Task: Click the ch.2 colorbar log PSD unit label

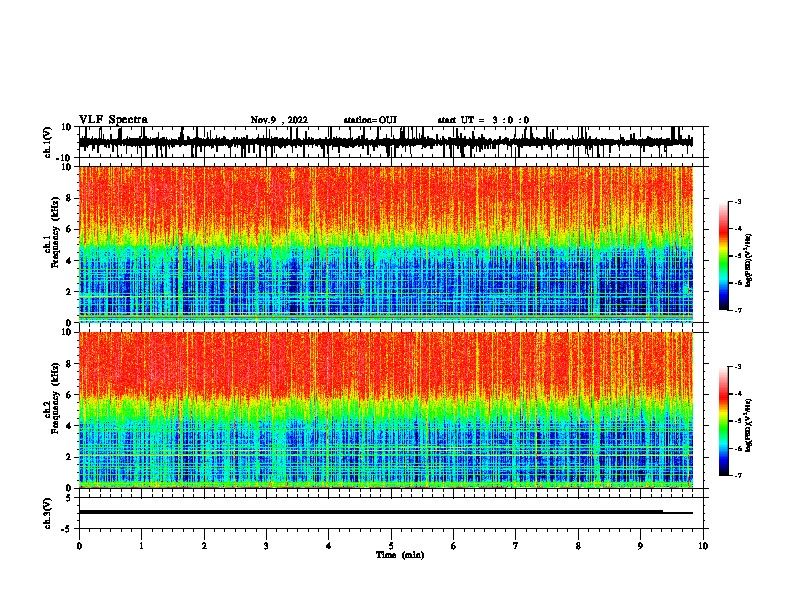Action: [749, 425]
